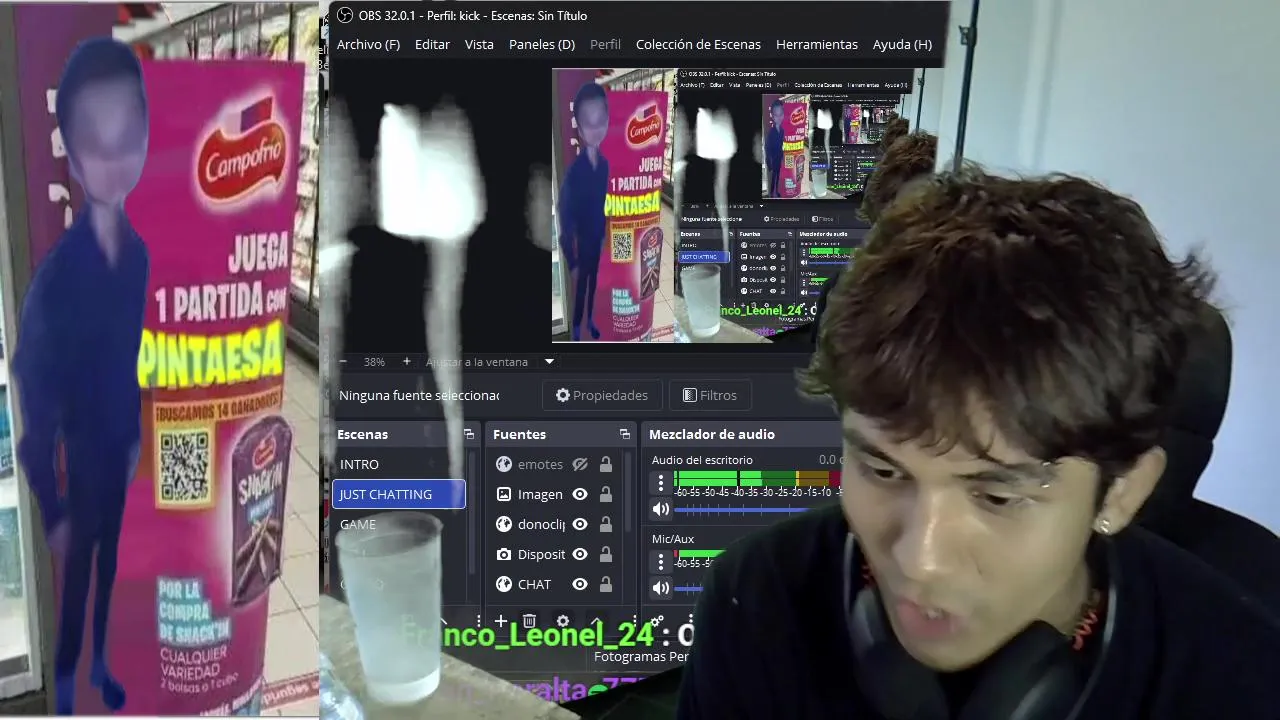Open Audio del escritorio options menu
Screen dimensions: 1280x720
(660, 484)
